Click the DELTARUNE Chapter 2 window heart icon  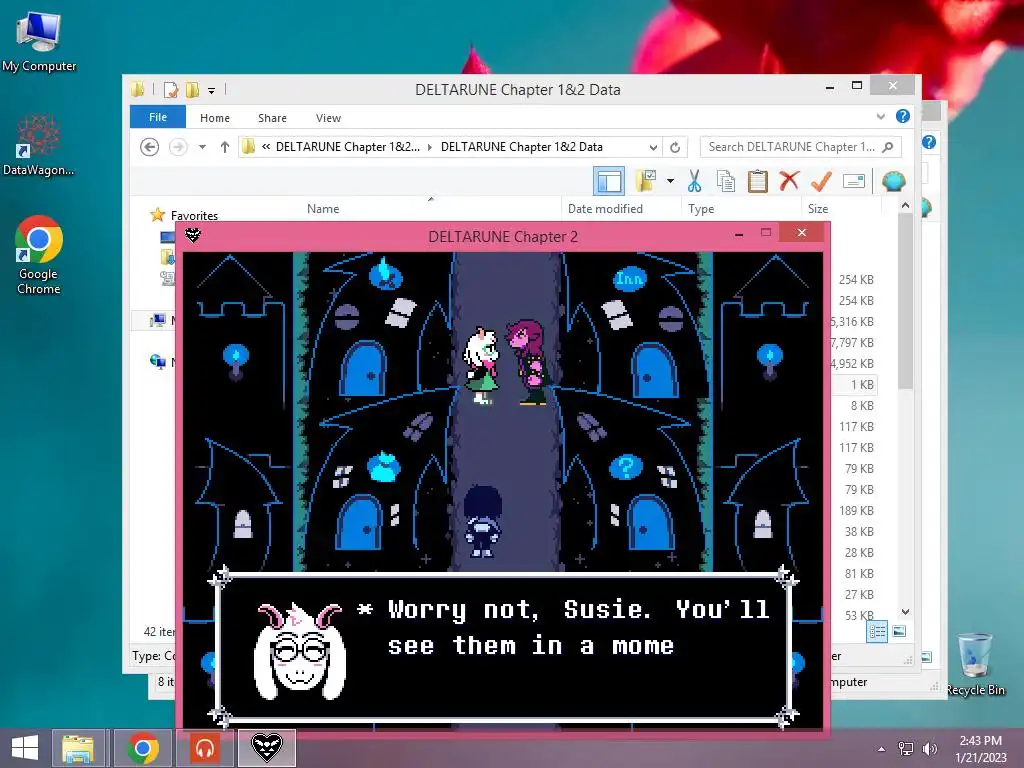[x=193, y=235]
